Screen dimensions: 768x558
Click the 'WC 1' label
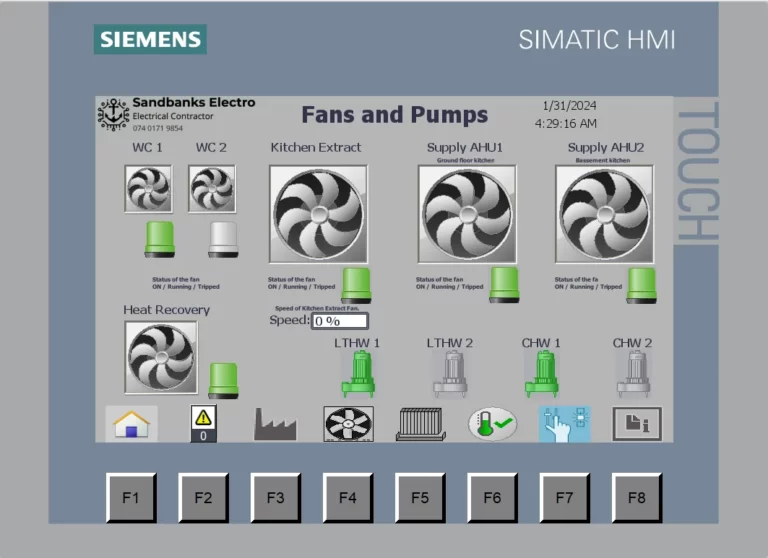[147, 147]
